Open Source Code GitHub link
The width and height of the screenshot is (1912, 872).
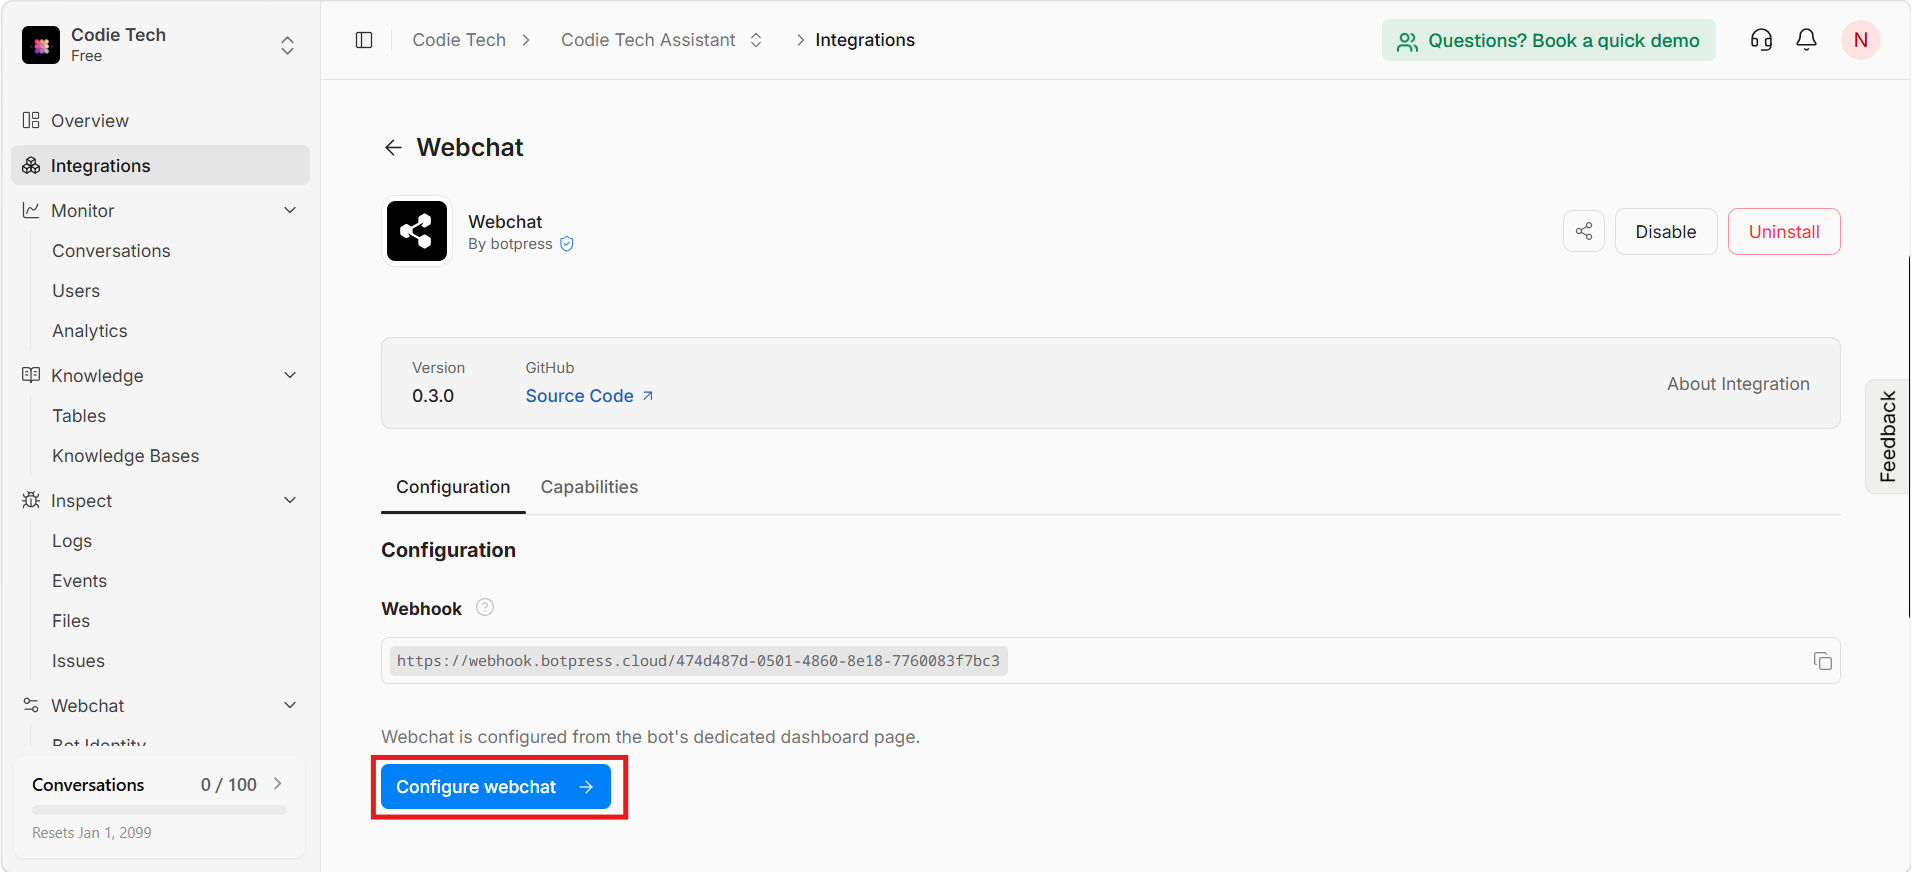(x=589, y=396)
